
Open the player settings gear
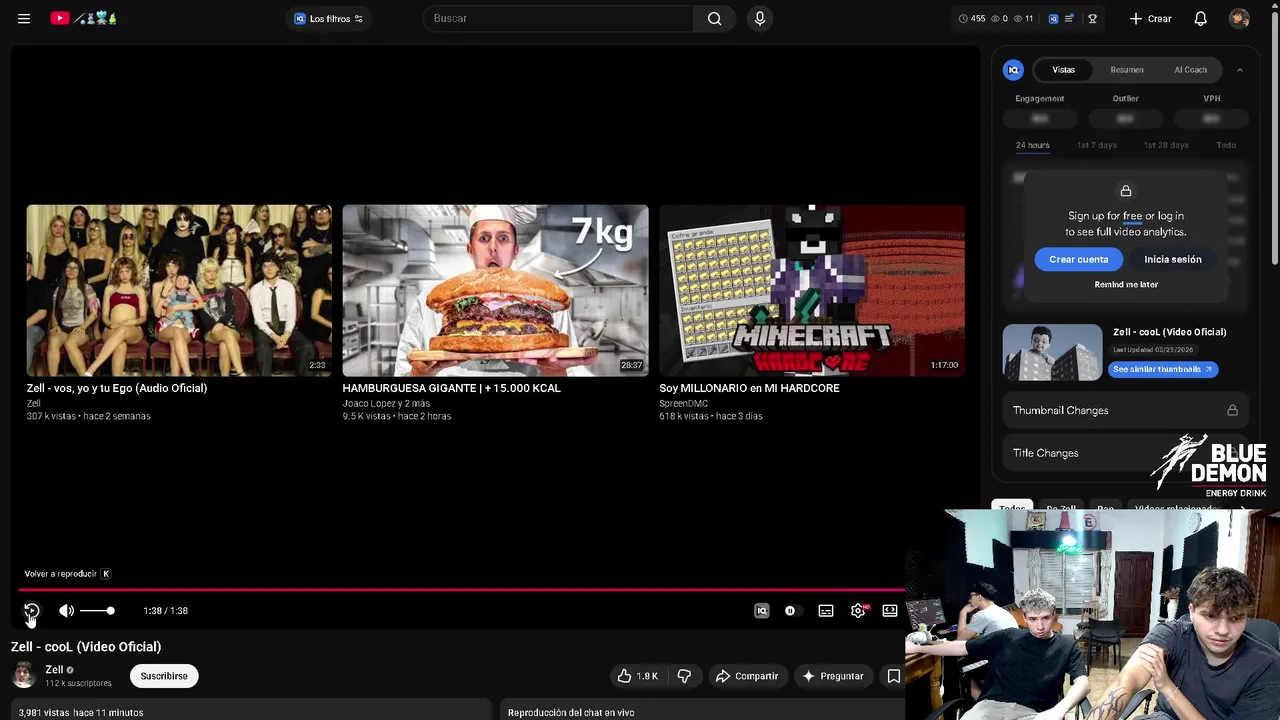[x=858, y=610]
